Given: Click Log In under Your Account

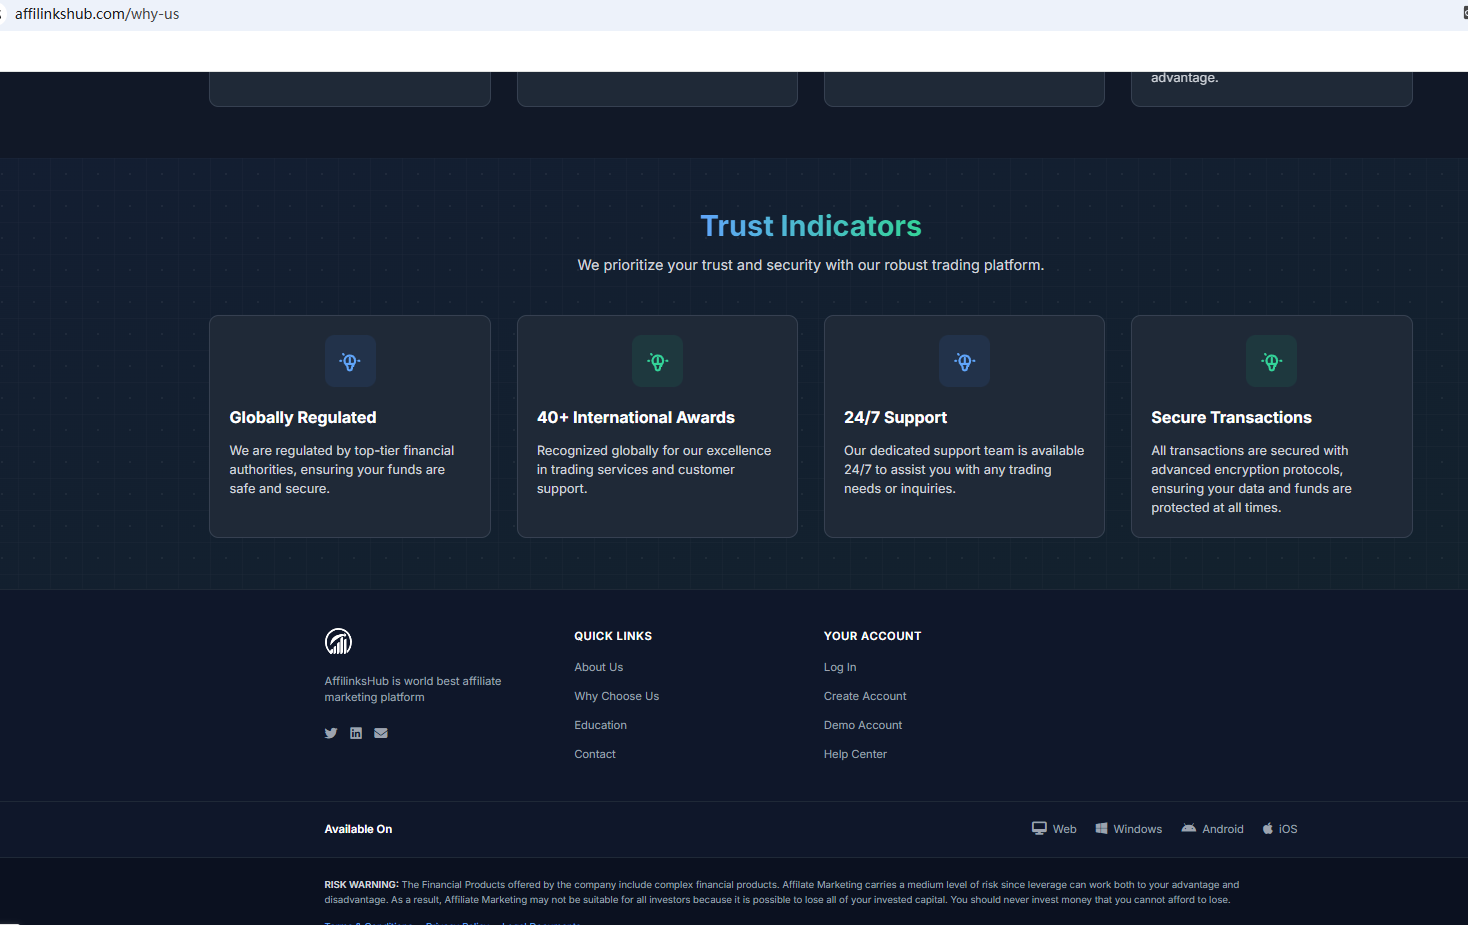Looking at the screenshot, I should point(840,667).
